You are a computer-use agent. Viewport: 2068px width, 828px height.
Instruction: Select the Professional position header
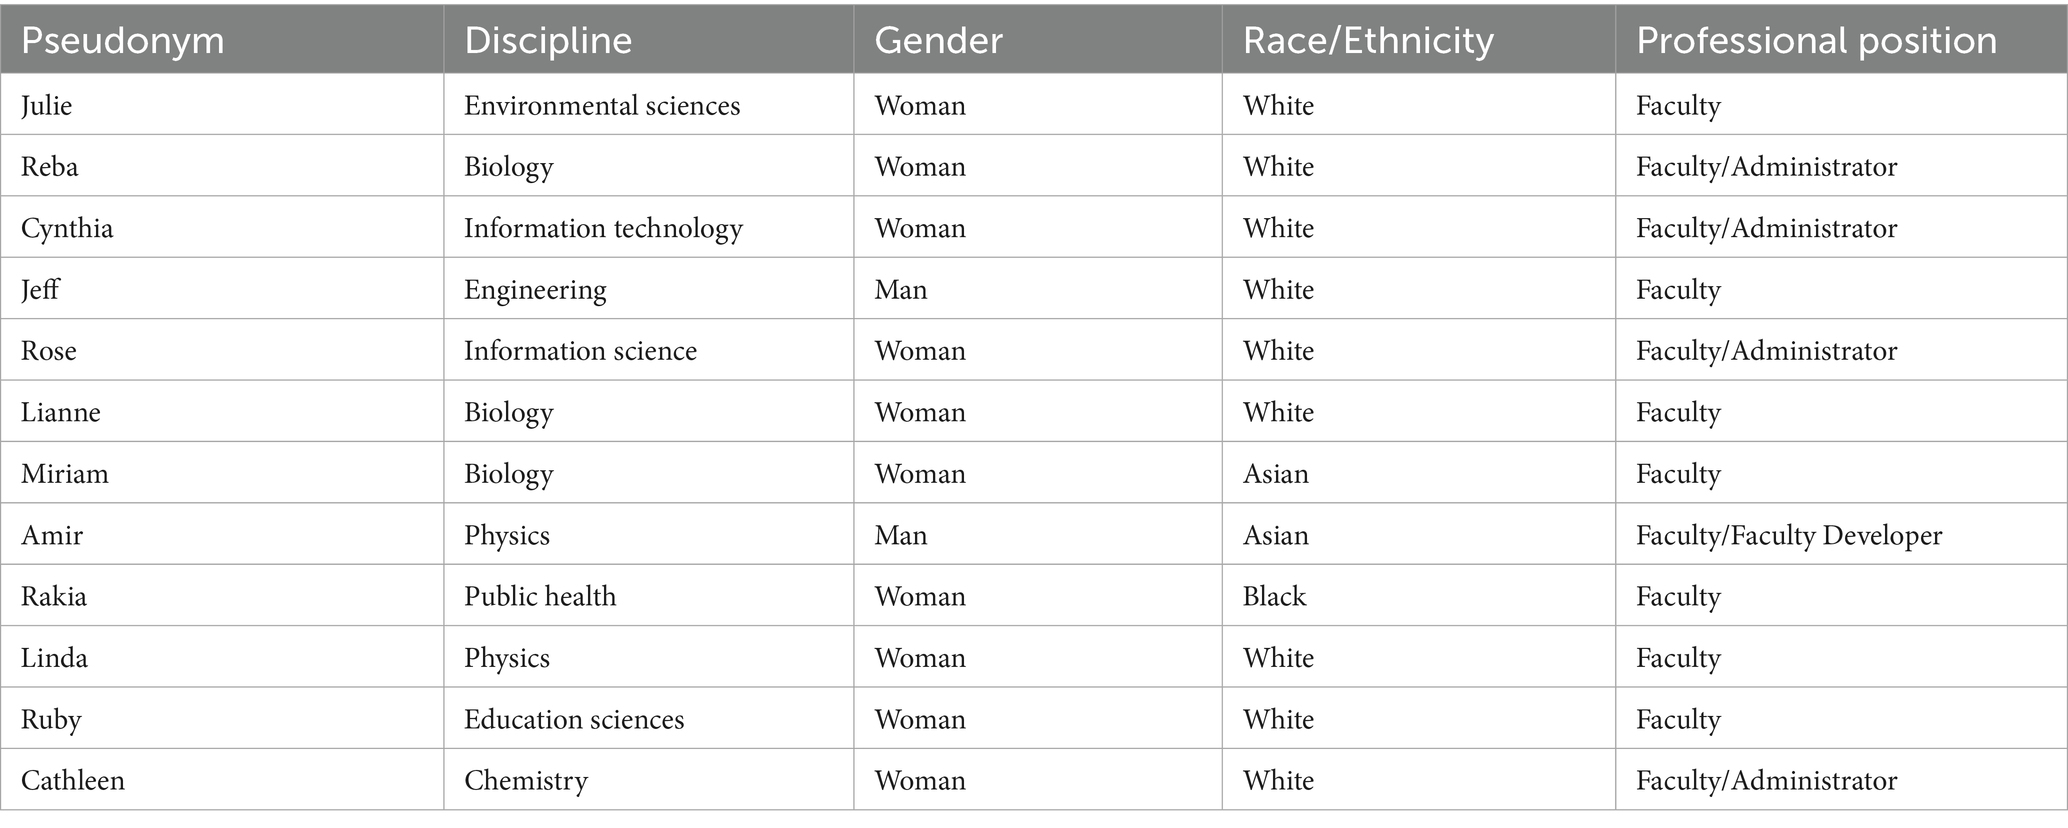click(x=1842, y=40)
